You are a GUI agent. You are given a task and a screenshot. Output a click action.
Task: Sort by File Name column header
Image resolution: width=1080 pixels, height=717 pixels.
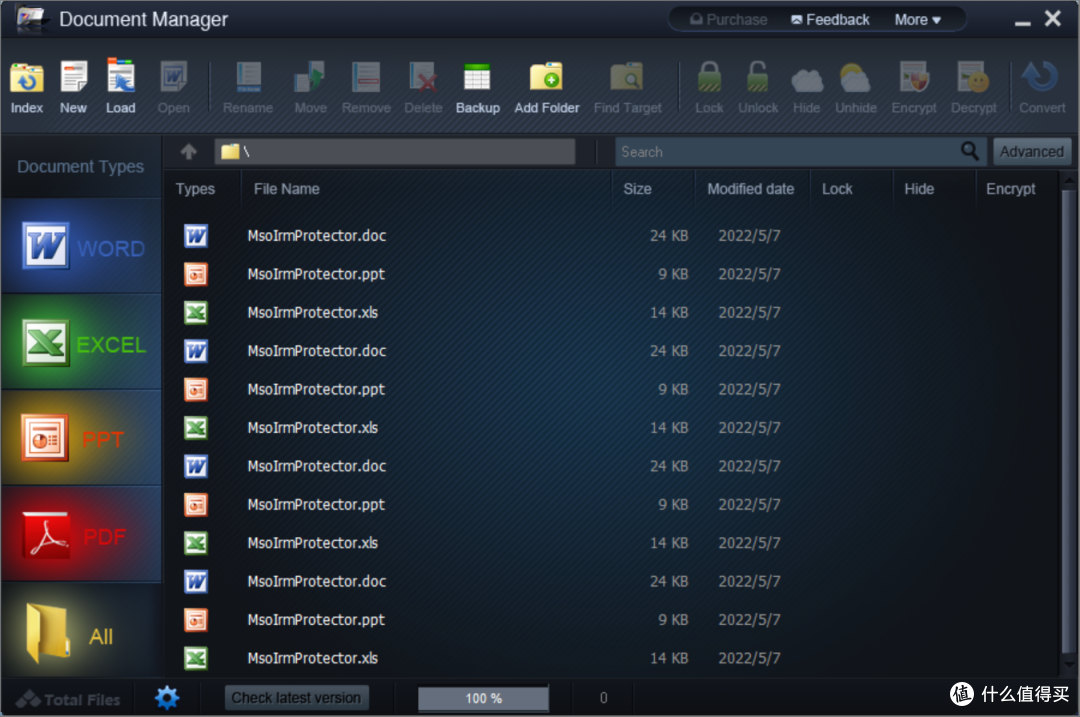[287, 189]
